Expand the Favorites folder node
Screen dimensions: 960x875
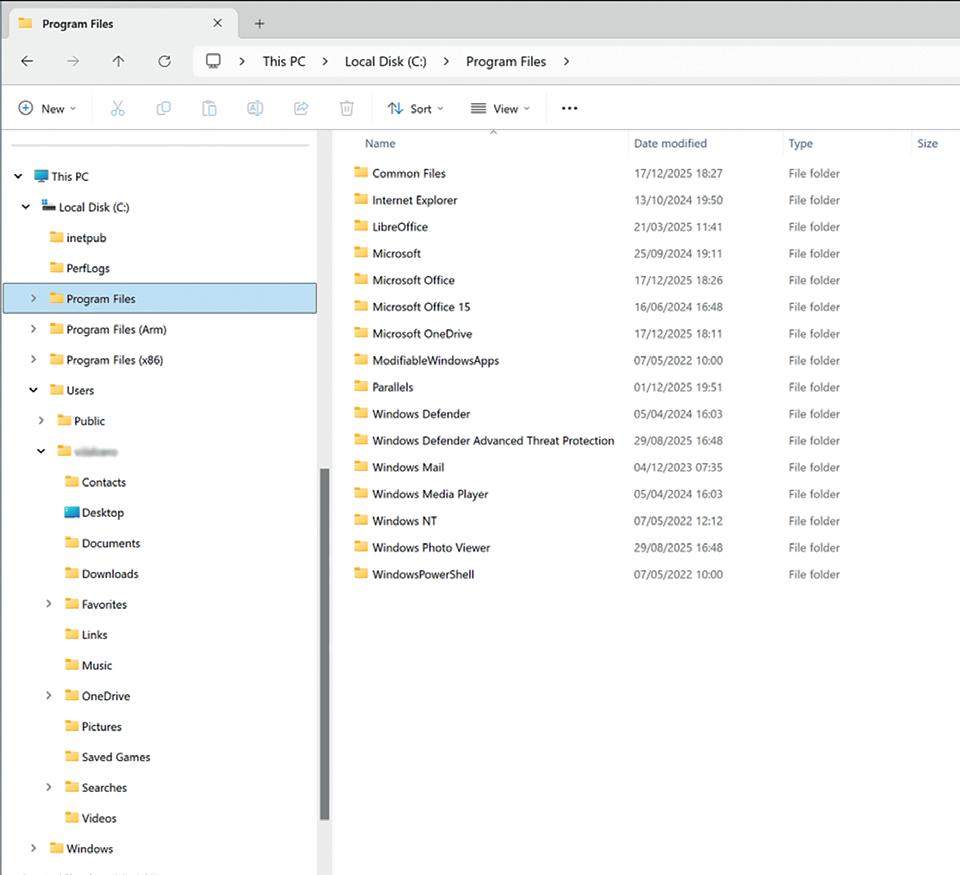tap(49, 604)
